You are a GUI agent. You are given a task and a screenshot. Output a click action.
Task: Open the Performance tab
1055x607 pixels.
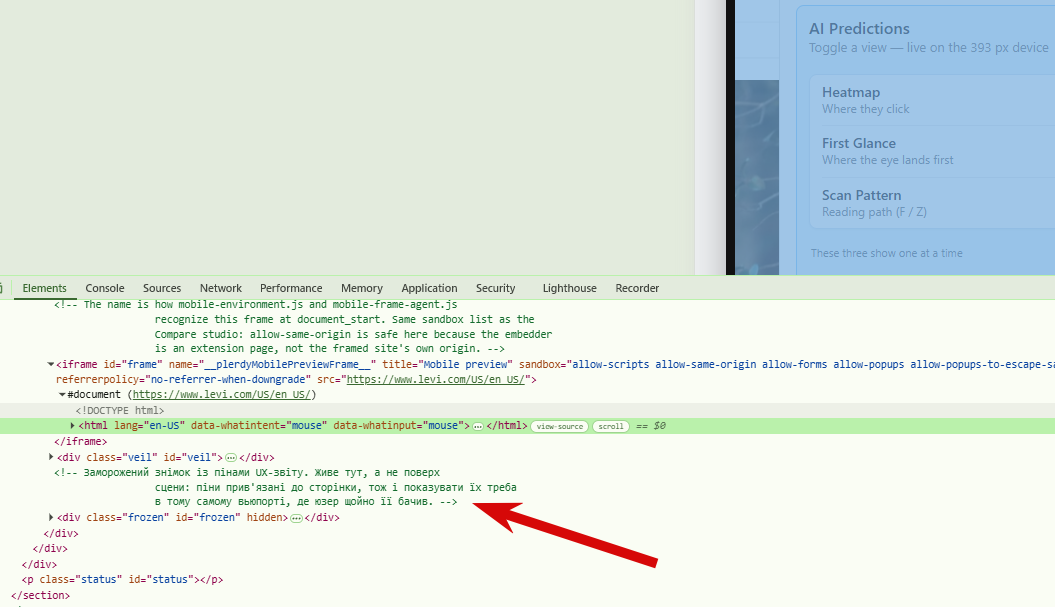(x=291, y=288)
